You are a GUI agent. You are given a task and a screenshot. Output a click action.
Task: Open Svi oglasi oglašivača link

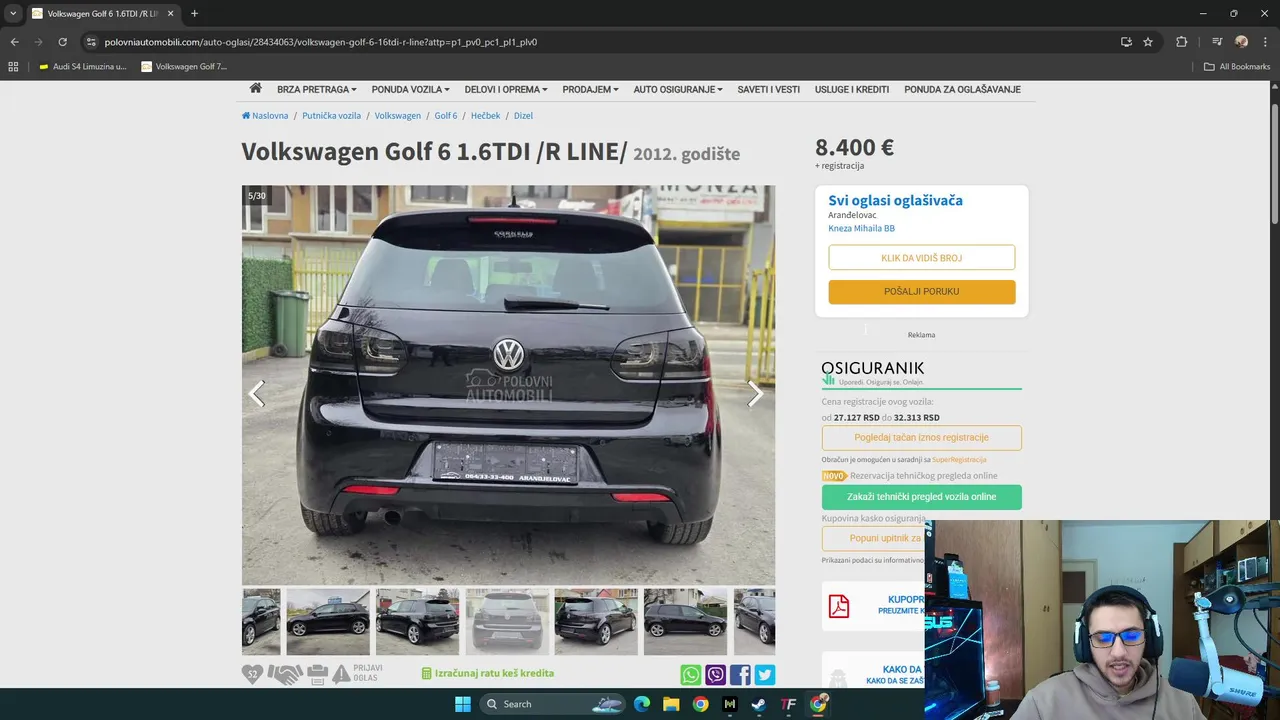click(895, 200)
